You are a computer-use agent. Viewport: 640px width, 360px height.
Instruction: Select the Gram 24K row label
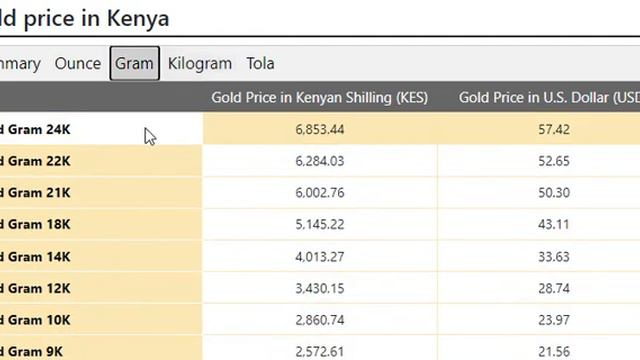coord(35,129)
